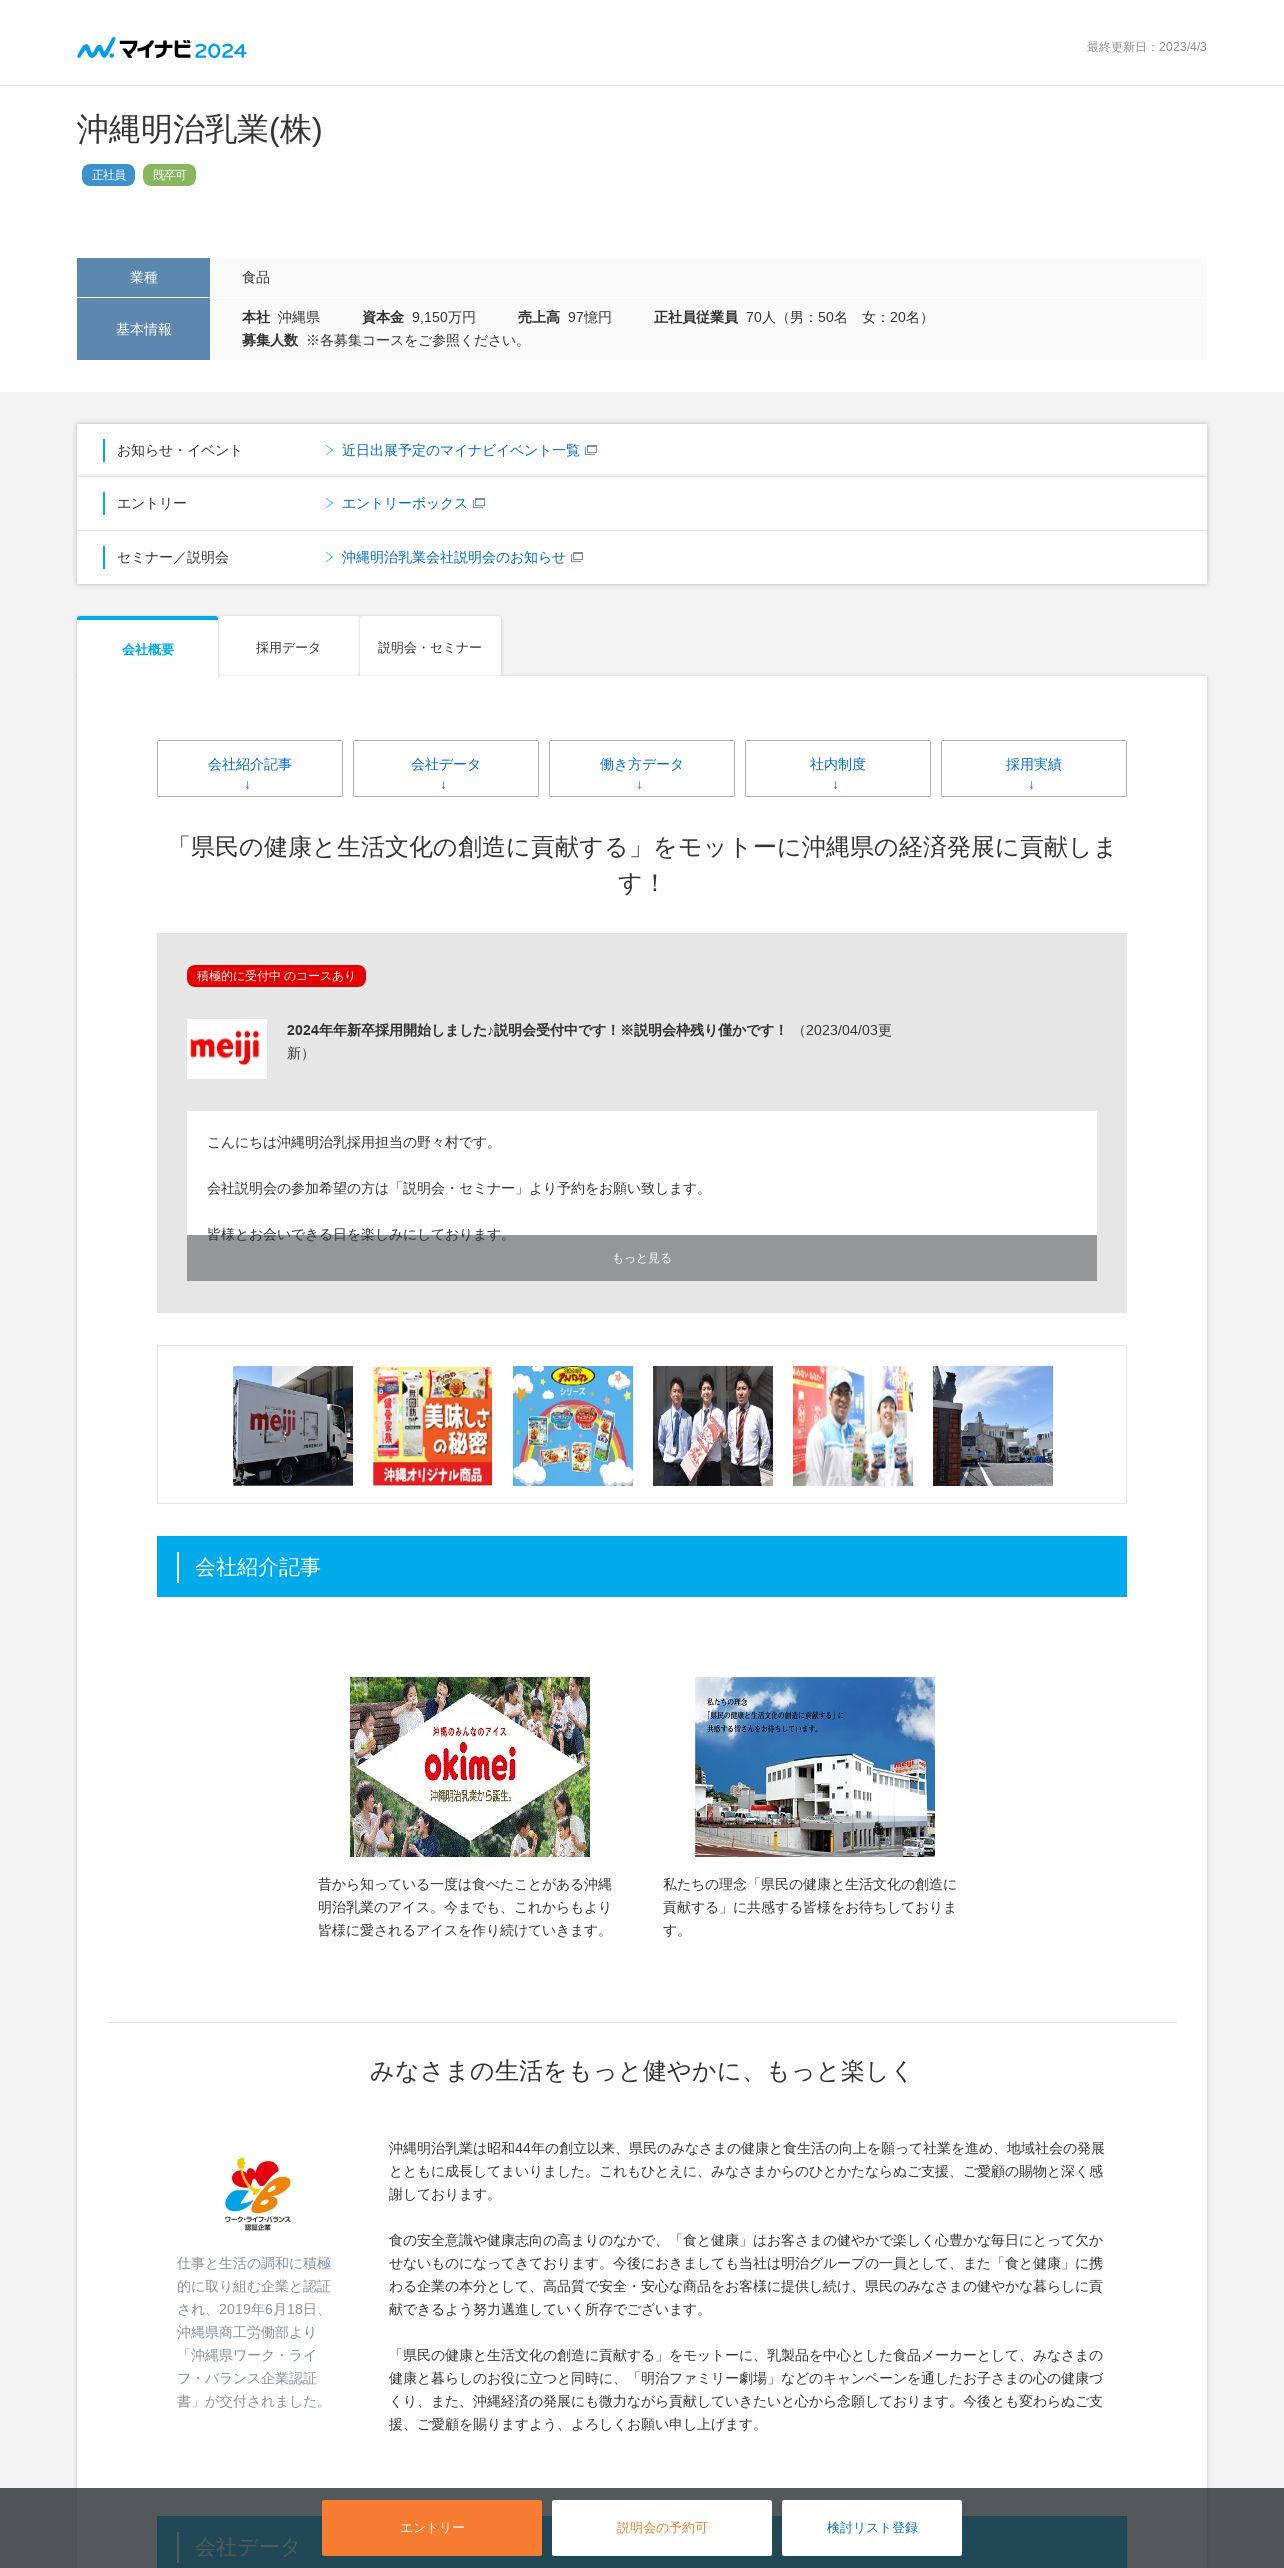Jump to 会社データ section

[x=446, y=768]
